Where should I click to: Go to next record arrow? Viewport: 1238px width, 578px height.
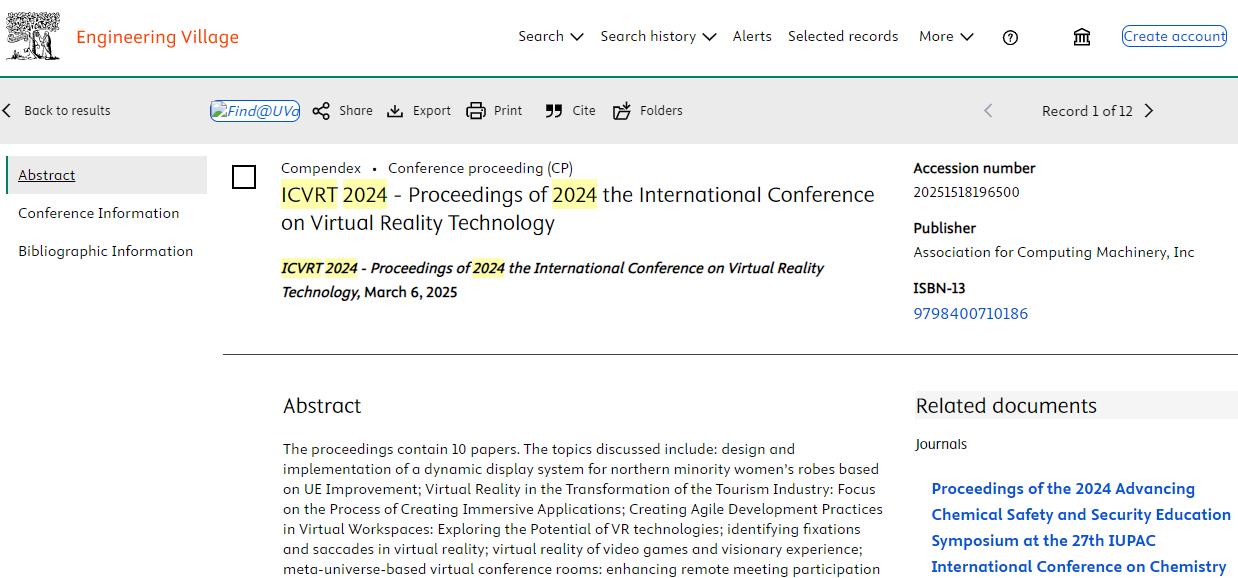tap(1149, 111)
